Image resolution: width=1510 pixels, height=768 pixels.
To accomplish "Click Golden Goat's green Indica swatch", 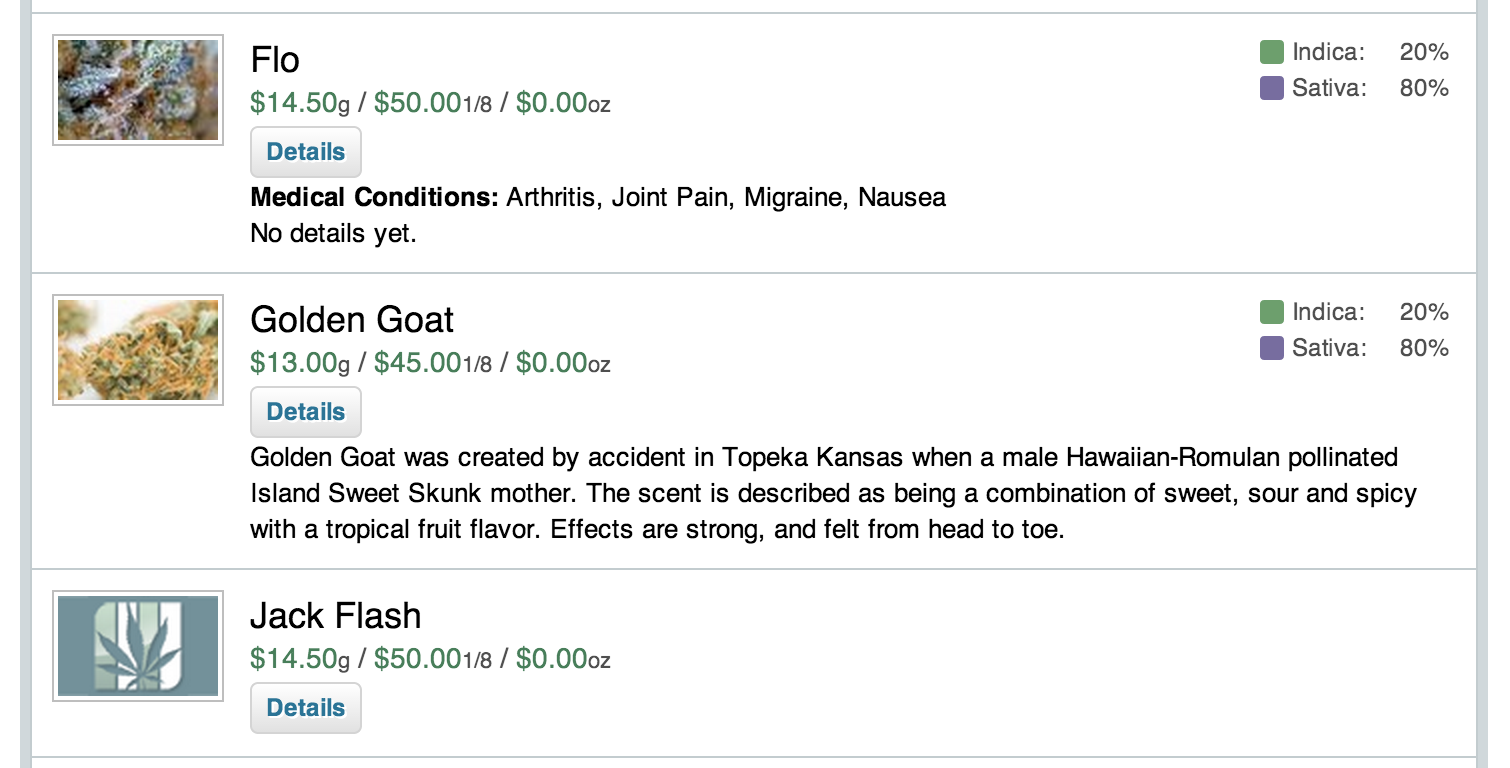I will (1271, 312).
